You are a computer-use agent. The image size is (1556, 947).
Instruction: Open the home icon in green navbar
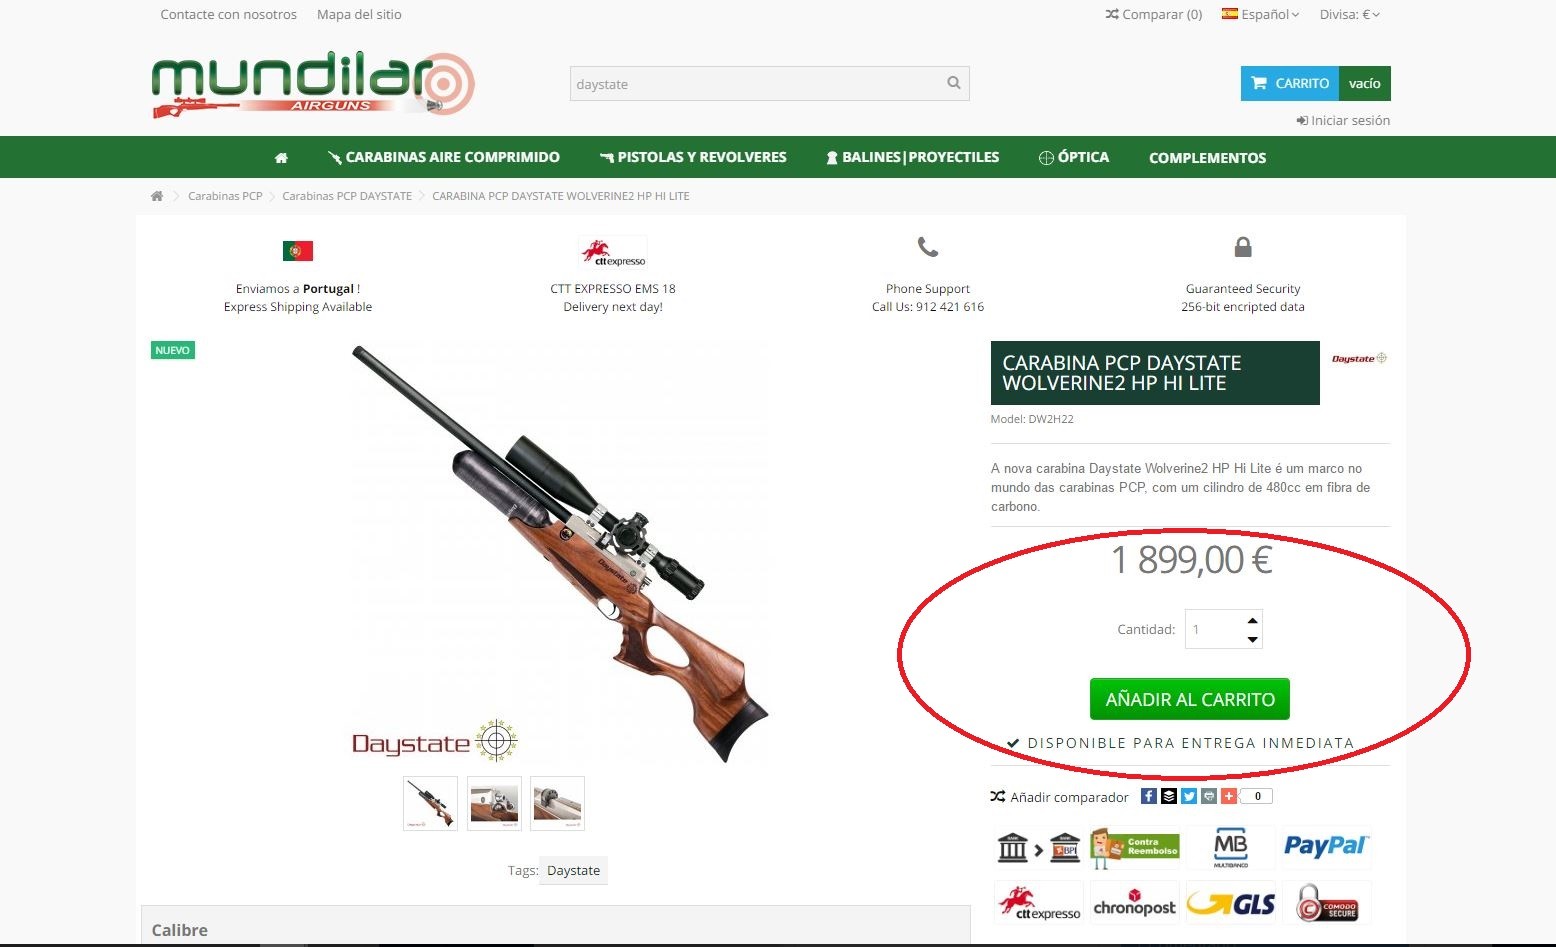coord(281,158)
